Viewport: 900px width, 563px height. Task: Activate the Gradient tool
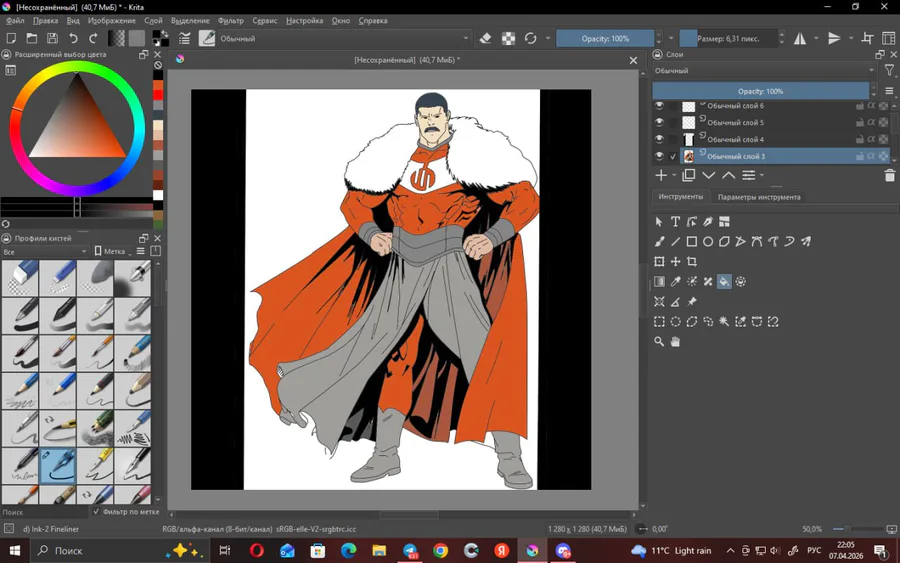[659, 282]
